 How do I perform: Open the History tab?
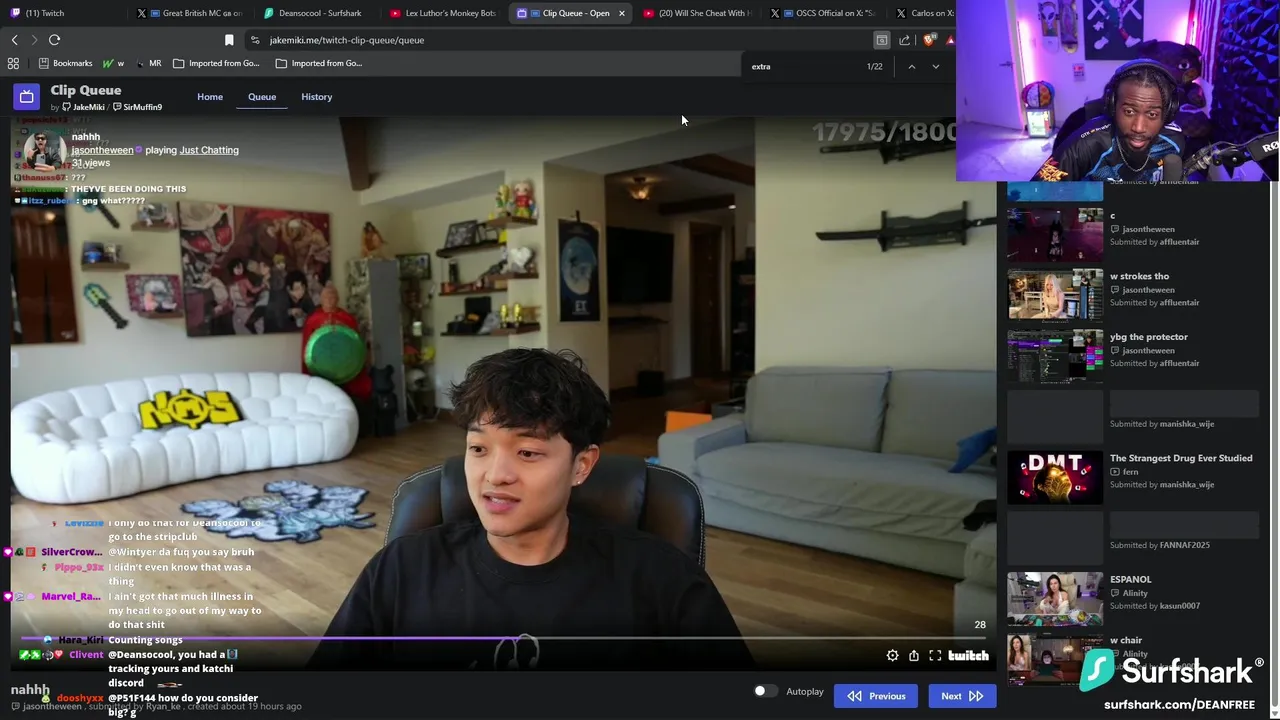[x=316, y=97]
